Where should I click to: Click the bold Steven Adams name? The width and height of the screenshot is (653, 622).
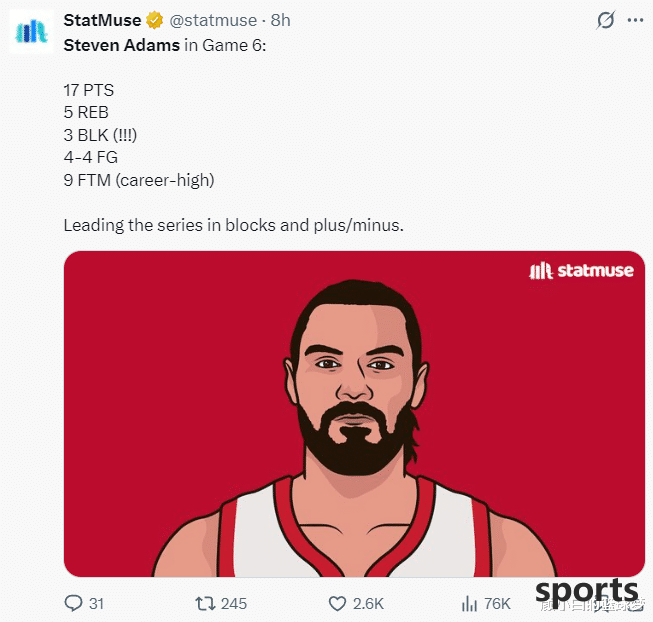(122, 45)
